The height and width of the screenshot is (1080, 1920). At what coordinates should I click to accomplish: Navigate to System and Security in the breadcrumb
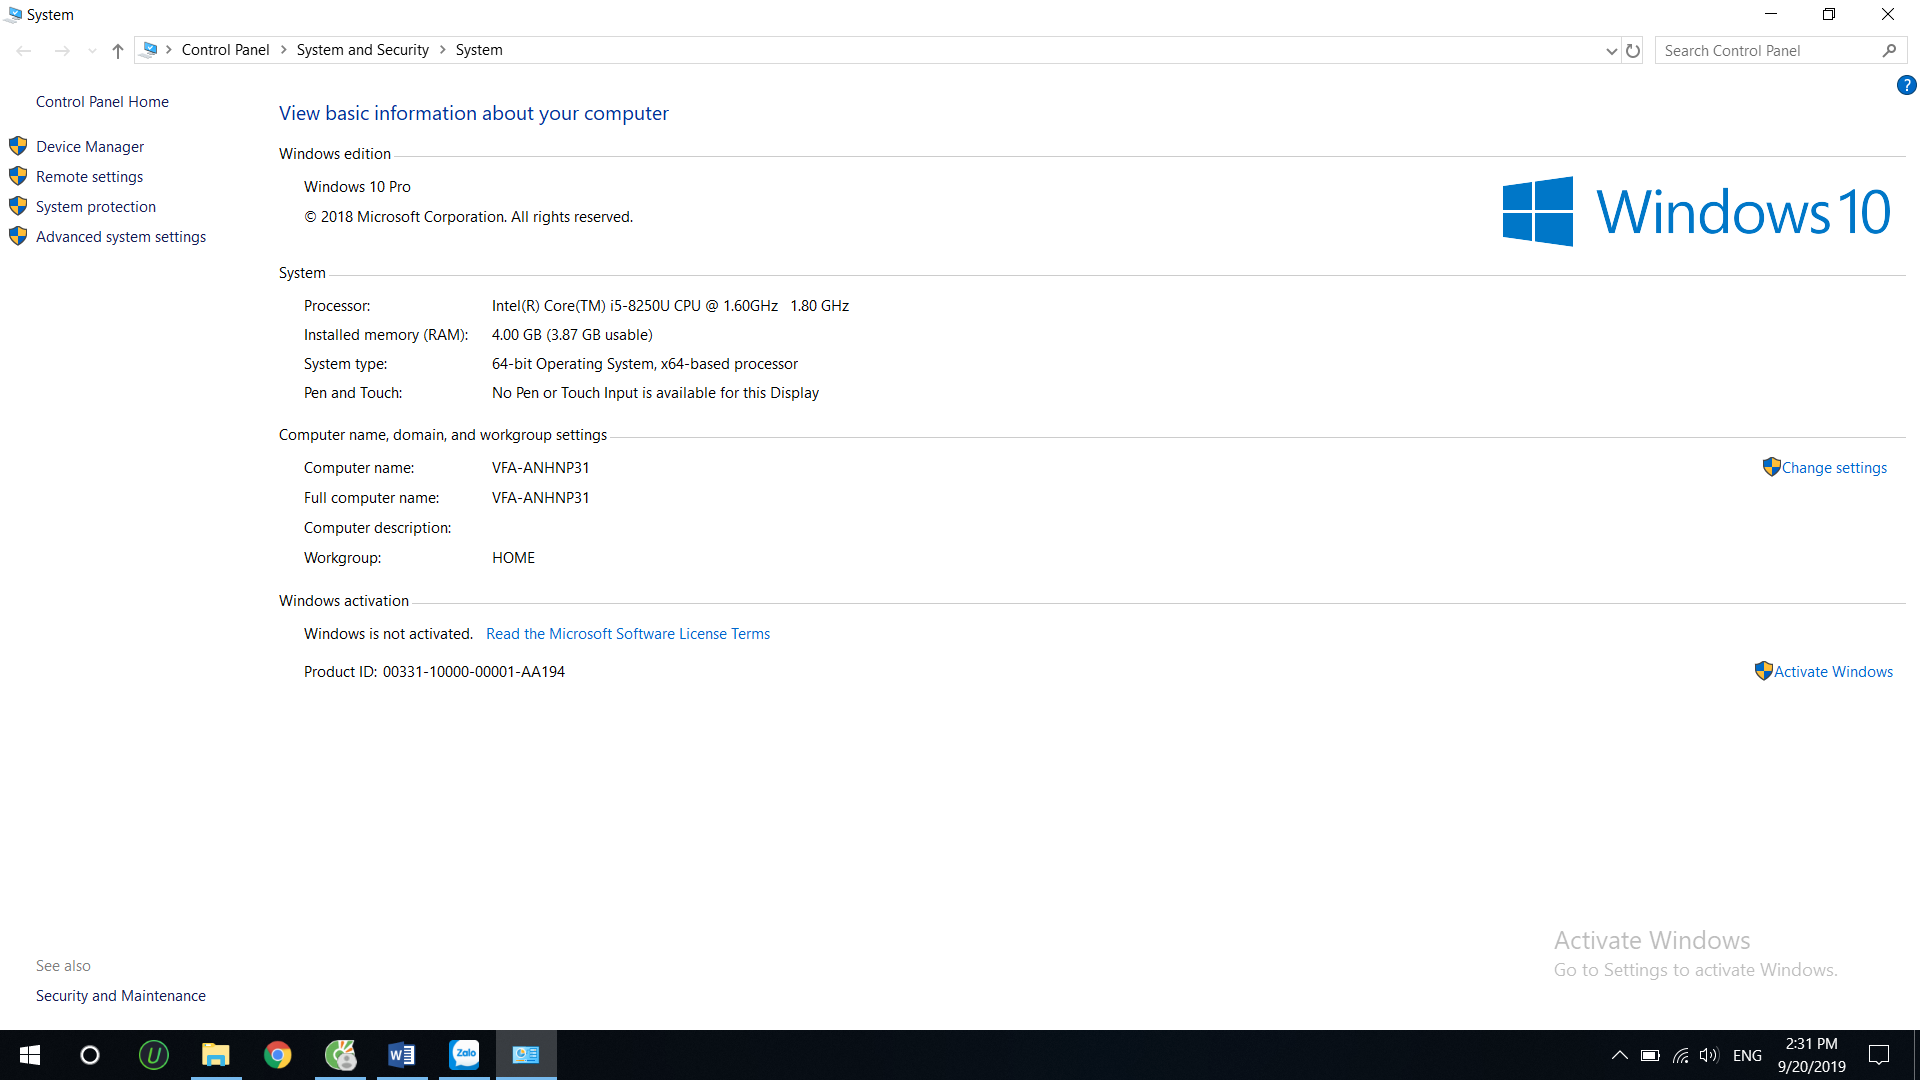click(x=362, y=50)
